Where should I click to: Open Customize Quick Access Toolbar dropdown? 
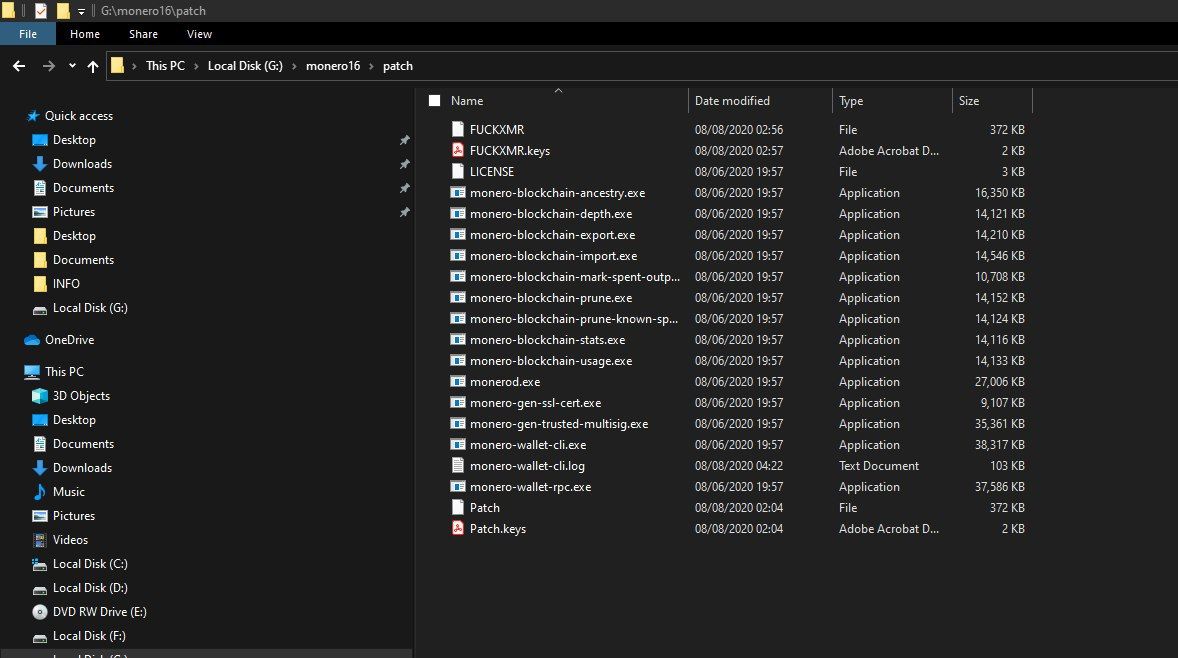click(81, 11)
